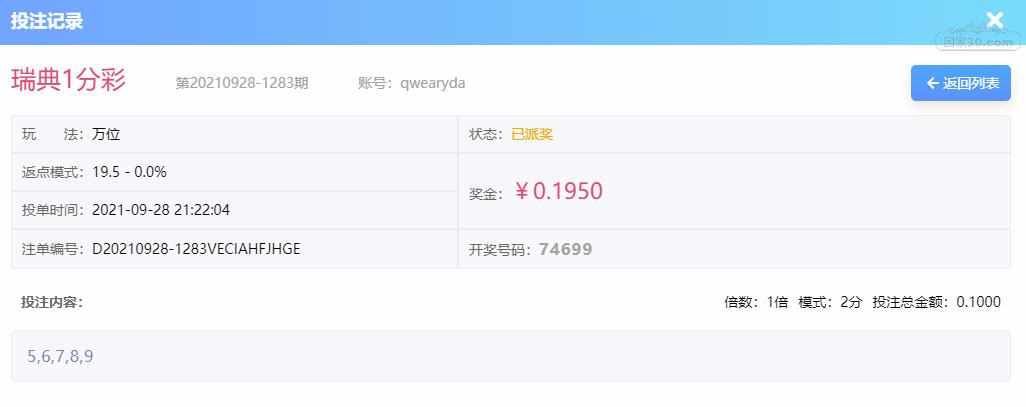Screen dimensions: 1026x407
Task: Click the bet content 5,6,7,8,9
Action: click(60, 356)
